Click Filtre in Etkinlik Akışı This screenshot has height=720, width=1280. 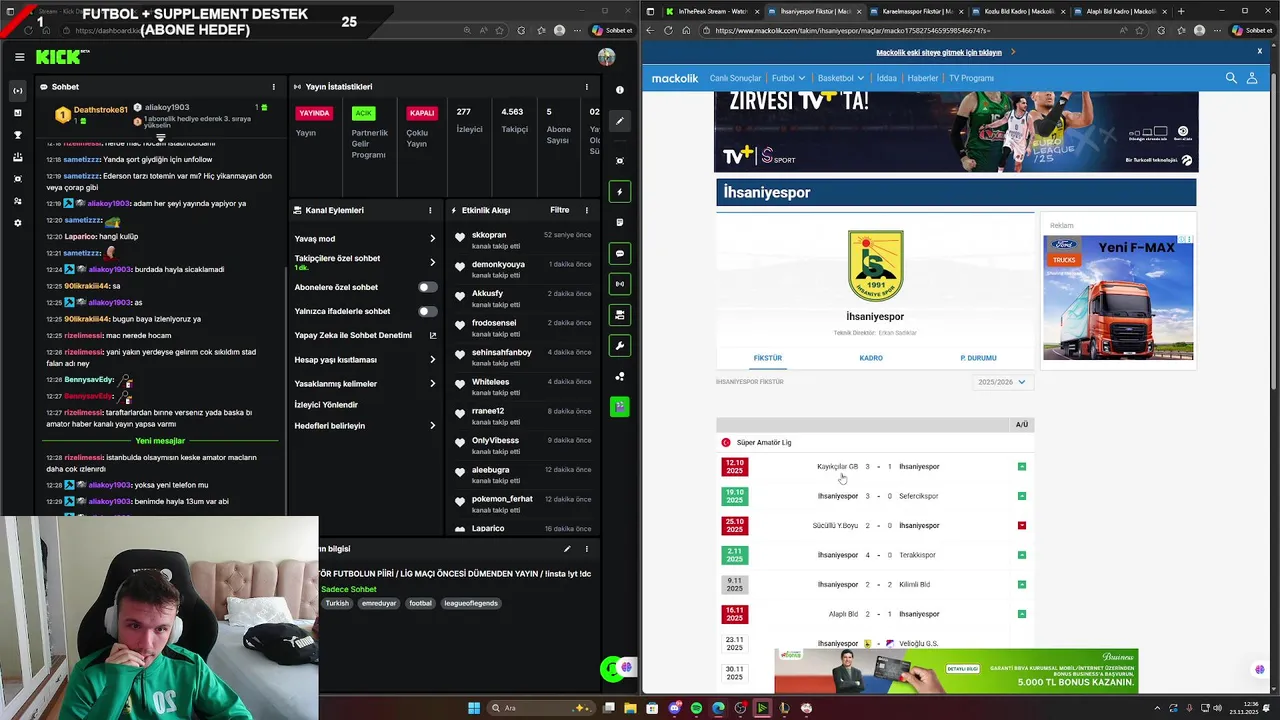[x=560, y=210]
